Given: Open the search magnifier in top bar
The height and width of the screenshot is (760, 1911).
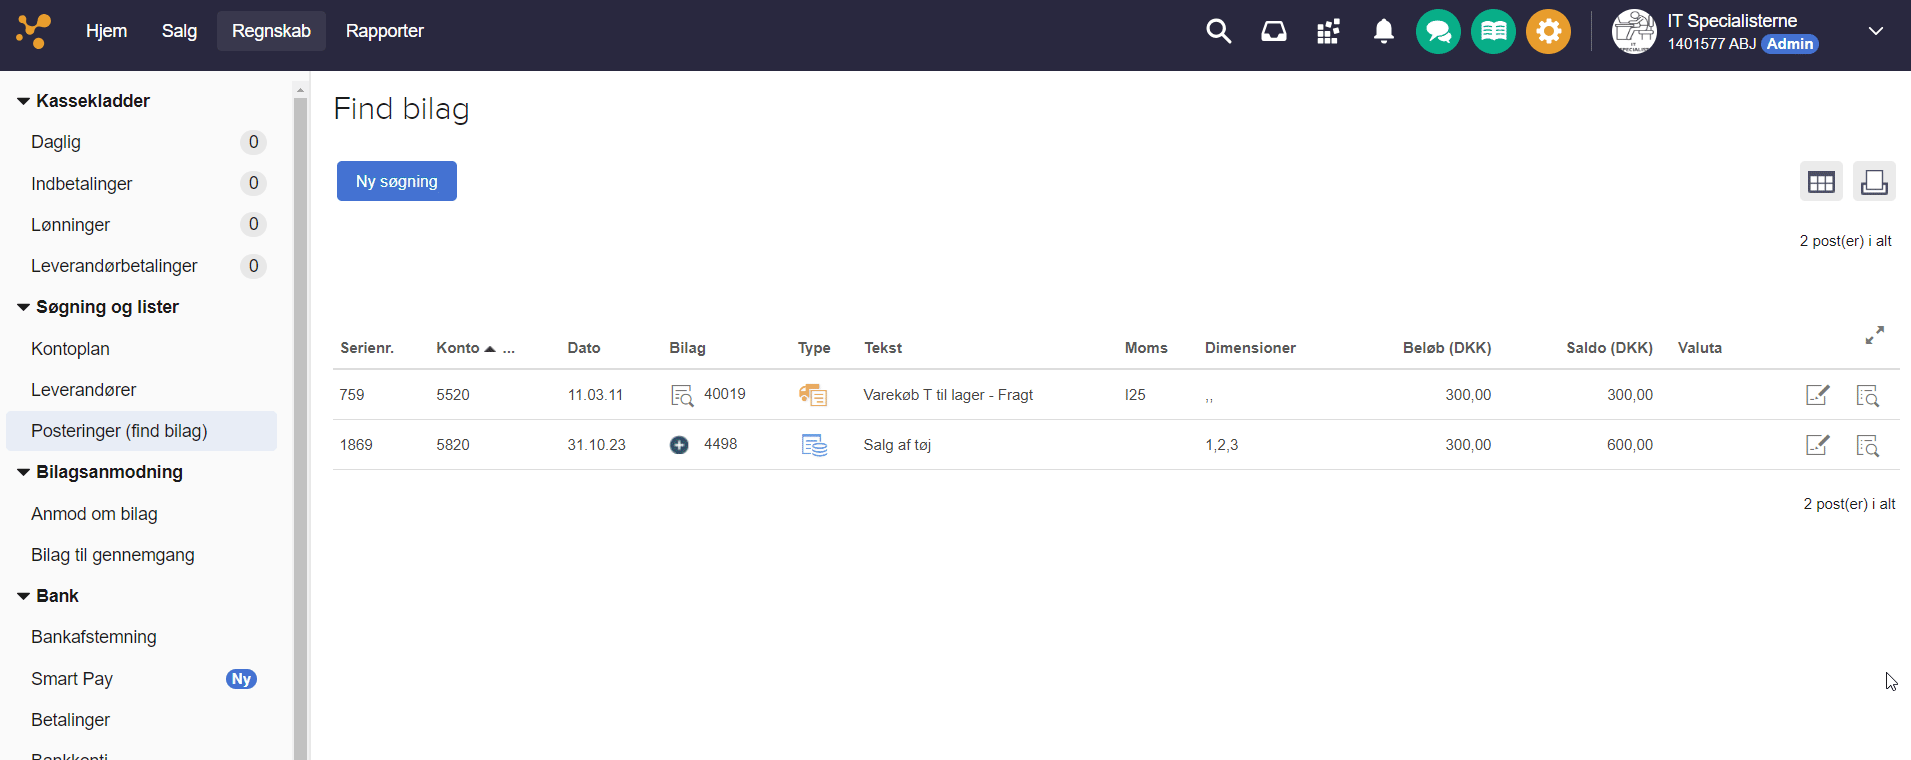Looking at the screenshot, I should 1218,31.
